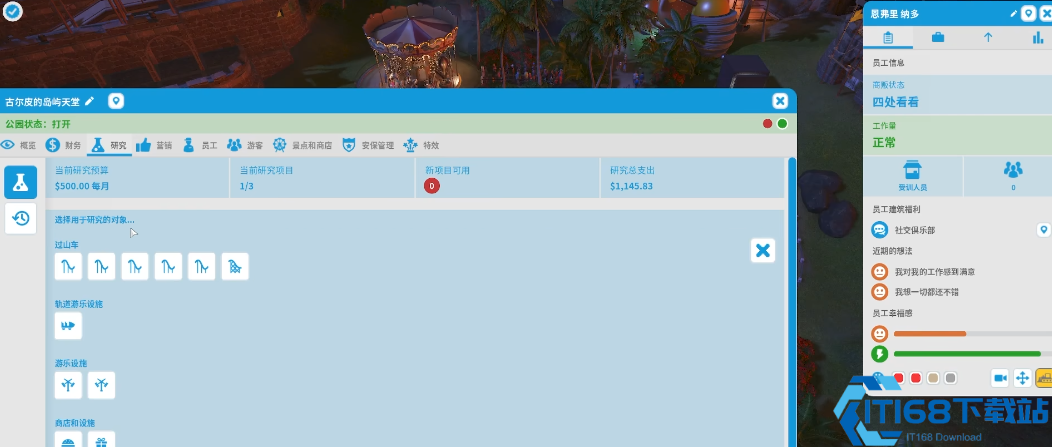This screenshot has width=1052, height=447.
Task: Switch to the 安保管理 security tab
Action: pos(368,145)
